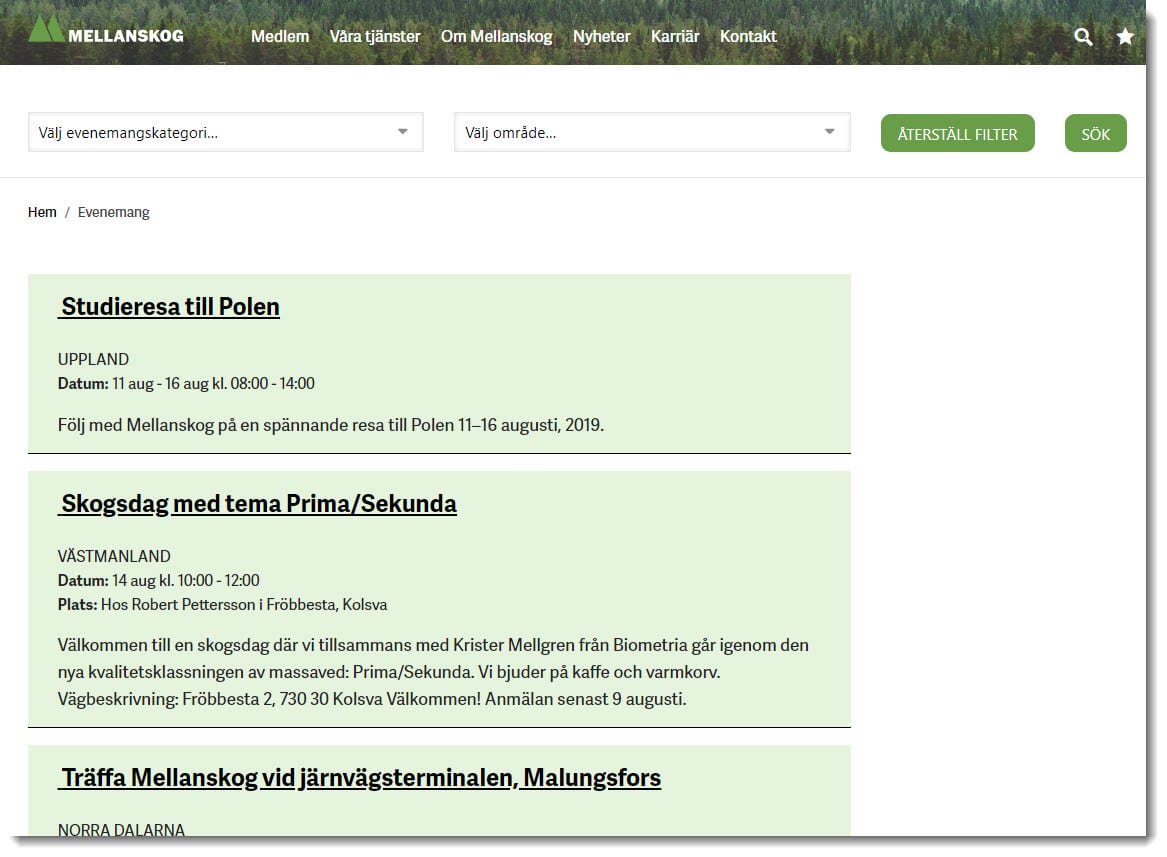Click the date 14 aug kl. 10:00 line
This screenshot has height=857, width=1167.
(159, 580)
